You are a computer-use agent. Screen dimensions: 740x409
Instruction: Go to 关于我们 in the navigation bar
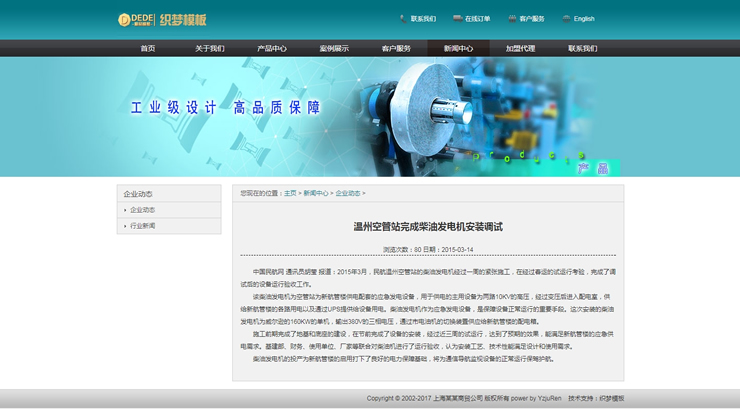[209, 48]
